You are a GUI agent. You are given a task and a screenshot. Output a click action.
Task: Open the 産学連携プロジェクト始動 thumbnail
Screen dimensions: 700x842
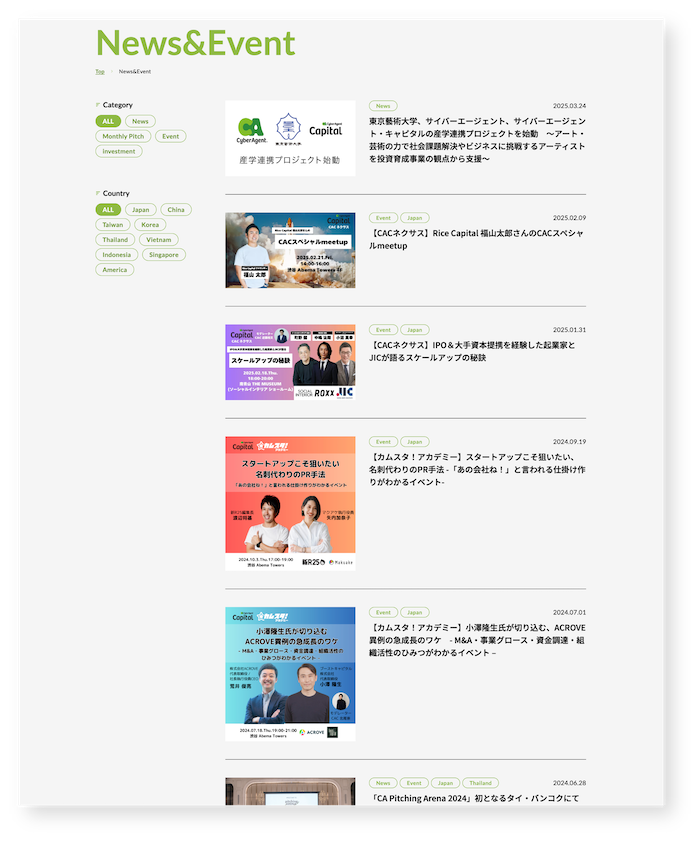click(290, 139)
